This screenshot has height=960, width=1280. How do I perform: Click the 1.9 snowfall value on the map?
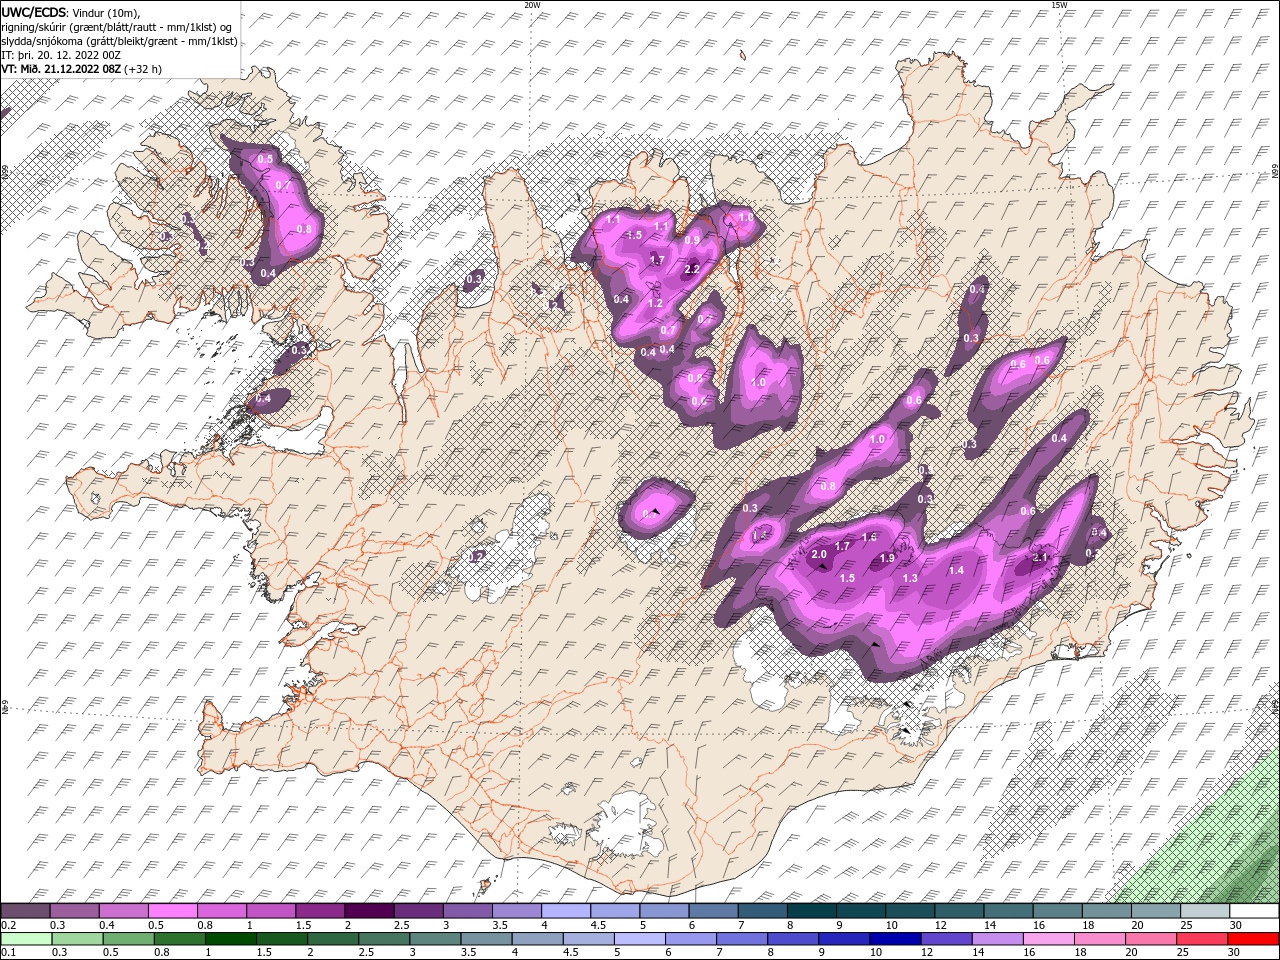pyautogui.click(x=887, y=558)
